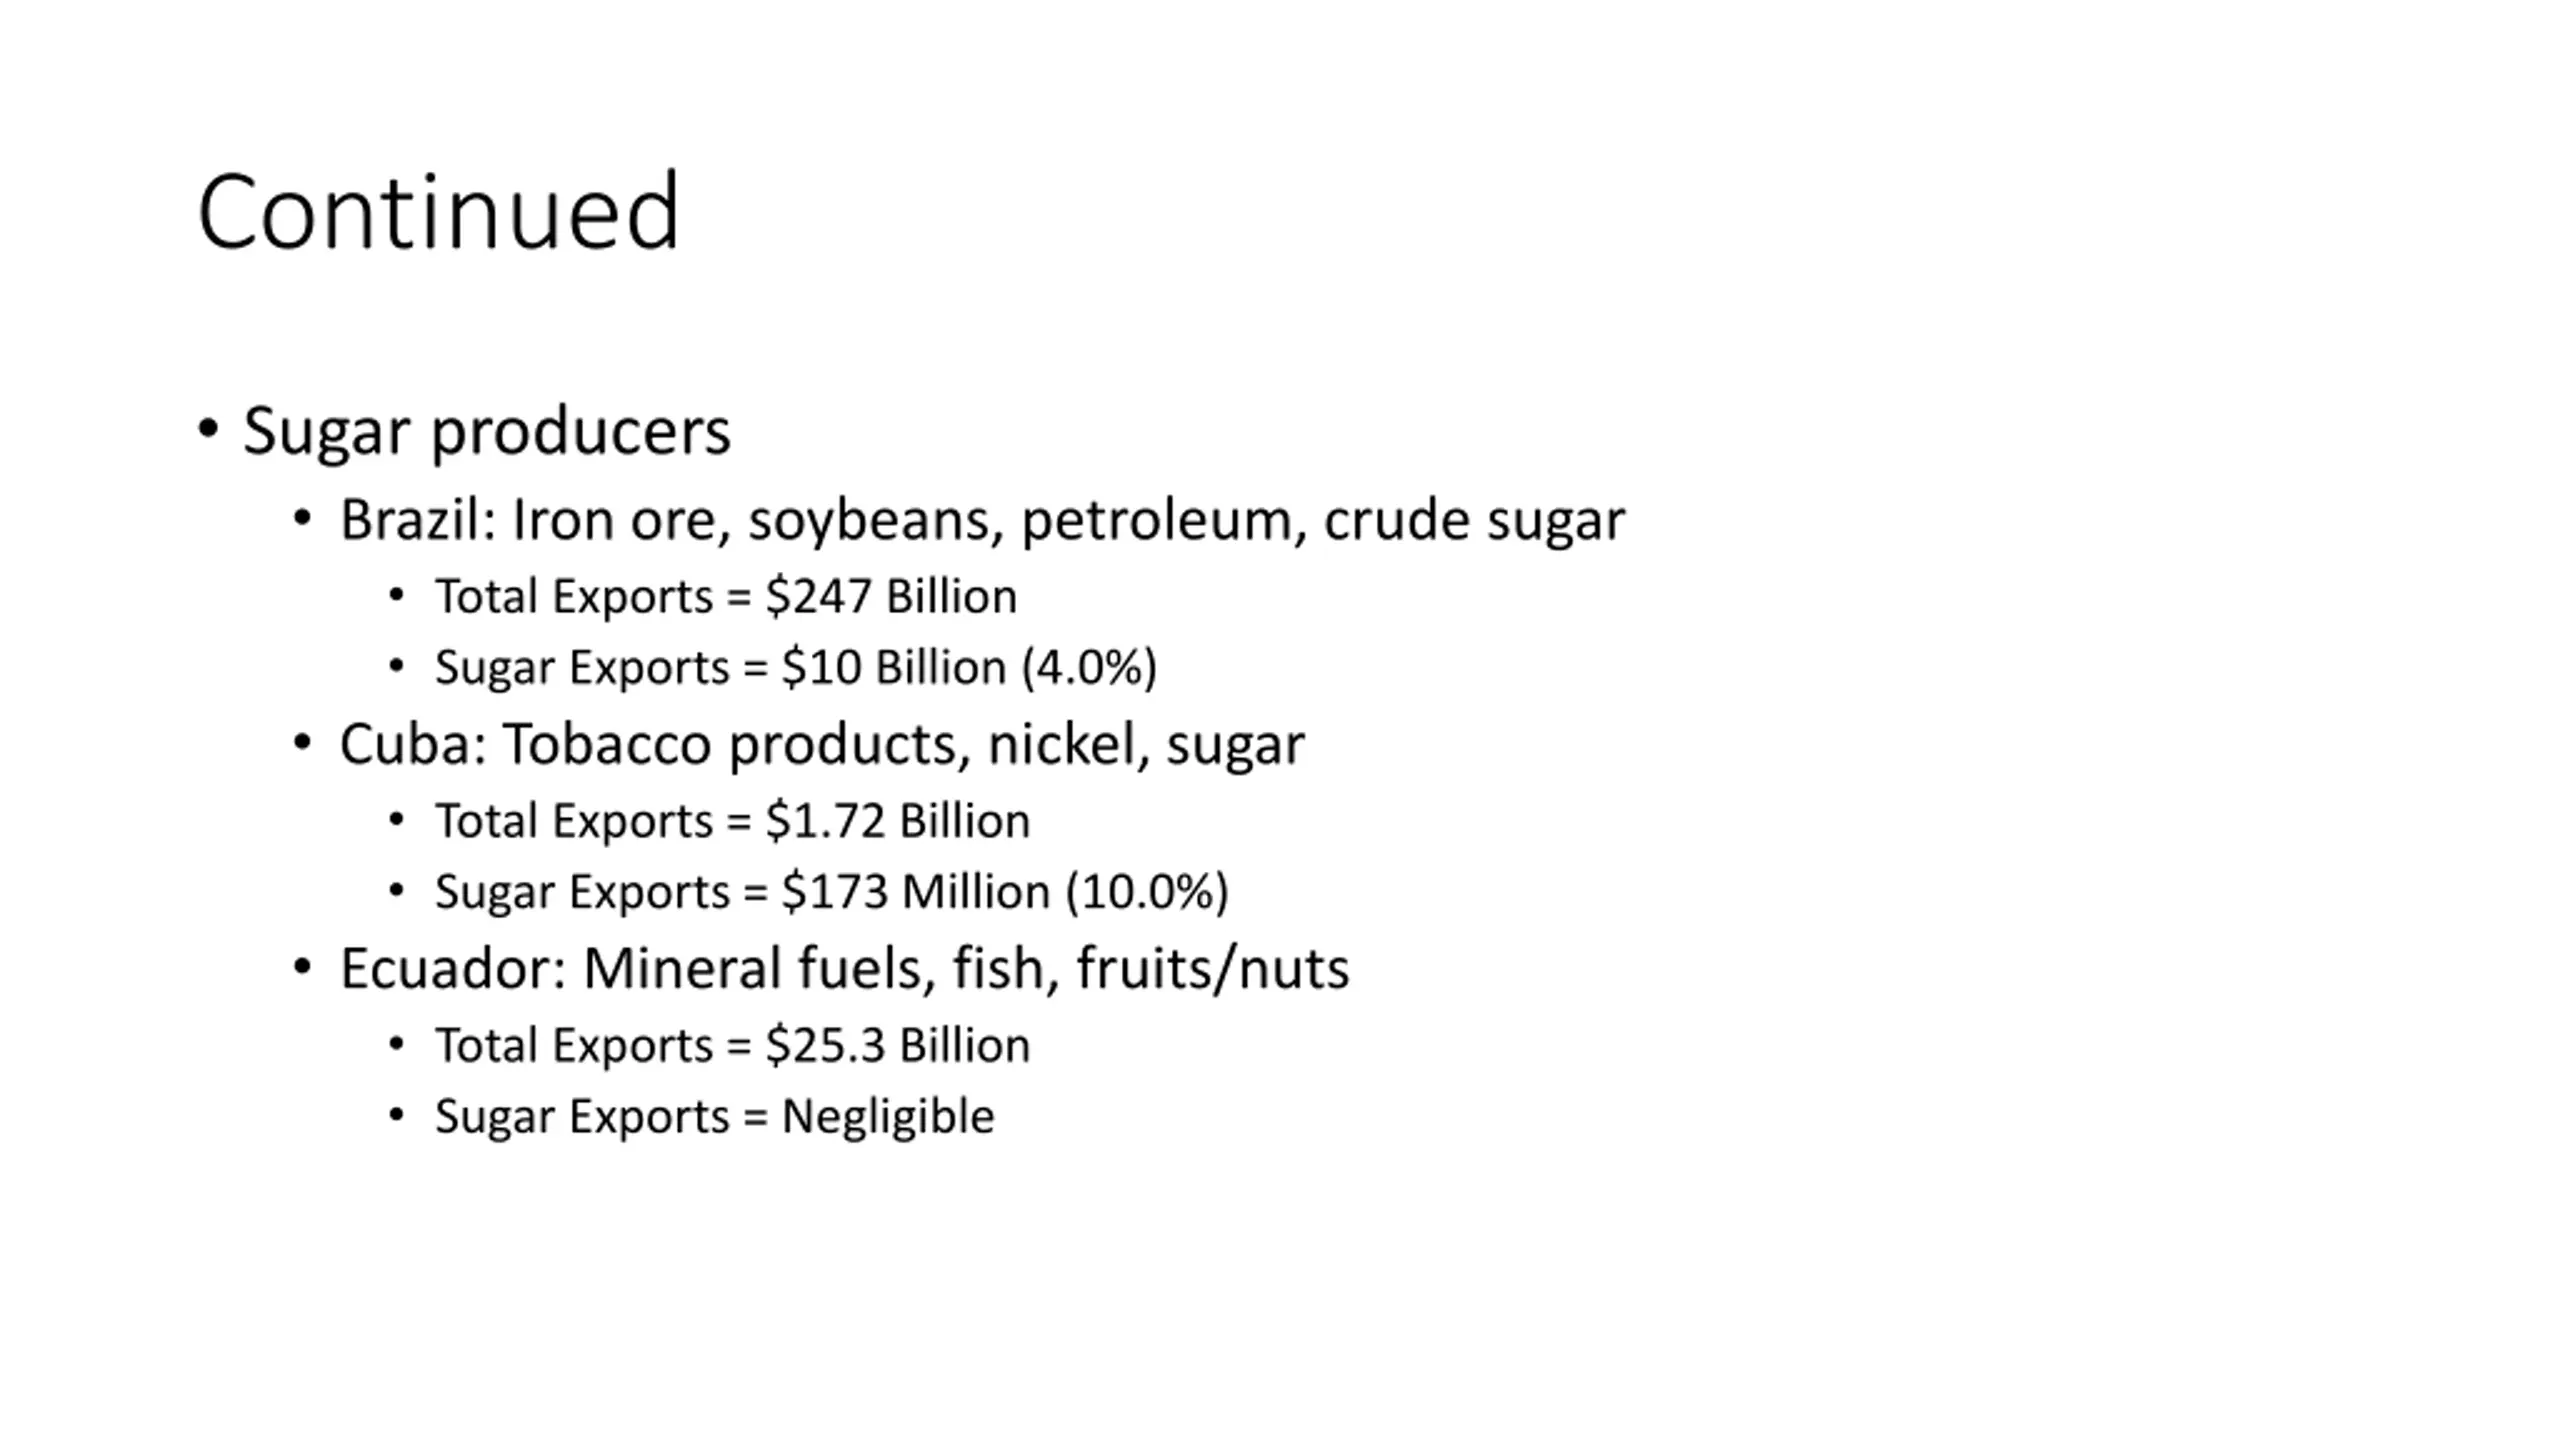Select Cuba 'Total Exports = $1.72 Billion'
2560x1440 pixels.
coord(732,822)
